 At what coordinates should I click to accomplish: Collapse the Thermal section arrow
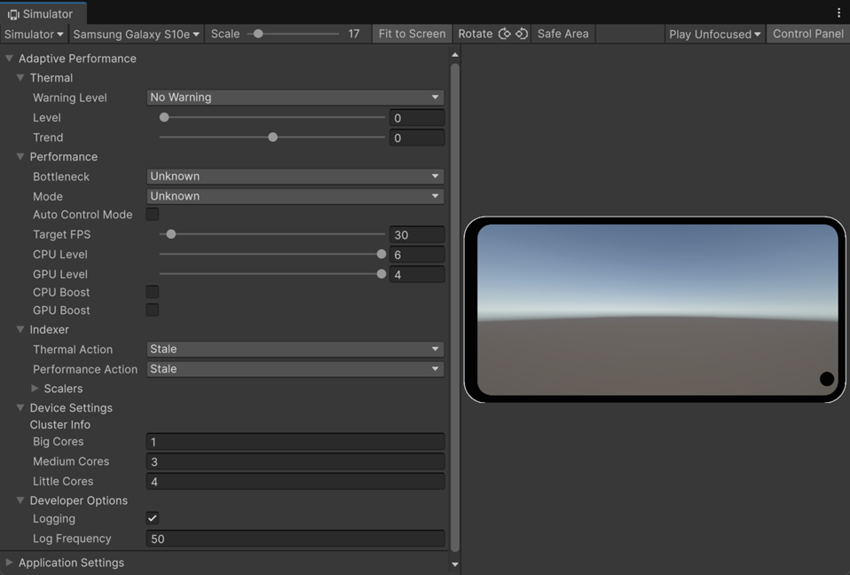pos(21,78)
